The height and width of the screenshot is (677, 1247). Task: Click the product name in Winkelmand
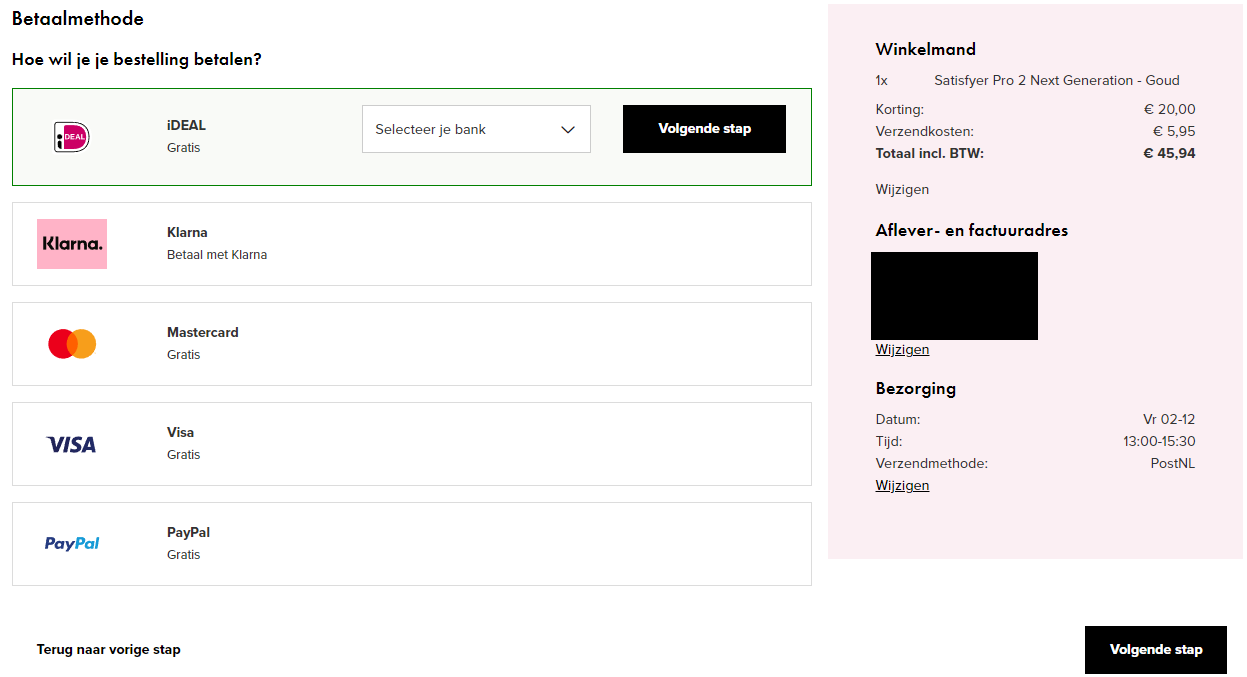(x=1056, y=81)
